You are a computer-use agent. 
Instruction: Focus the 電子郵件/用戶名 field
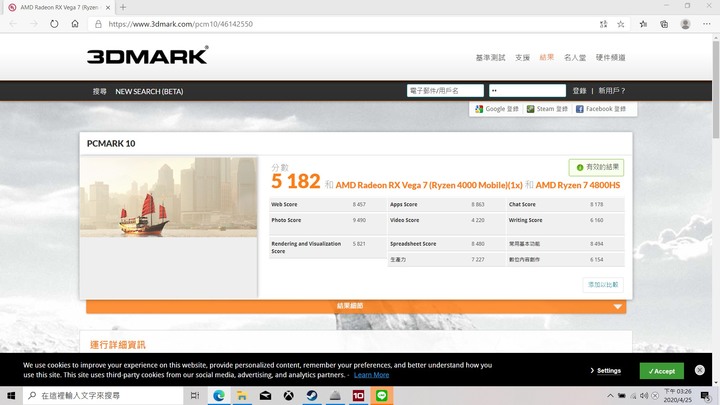[445, 90]
